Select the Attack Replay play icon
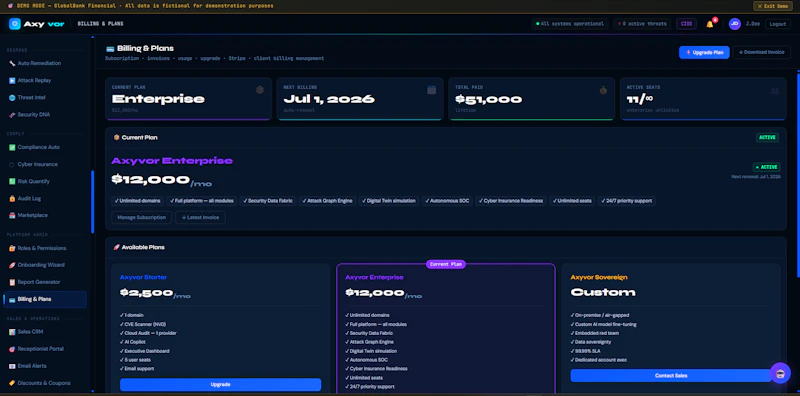800x396 pixels. point(12,81)
